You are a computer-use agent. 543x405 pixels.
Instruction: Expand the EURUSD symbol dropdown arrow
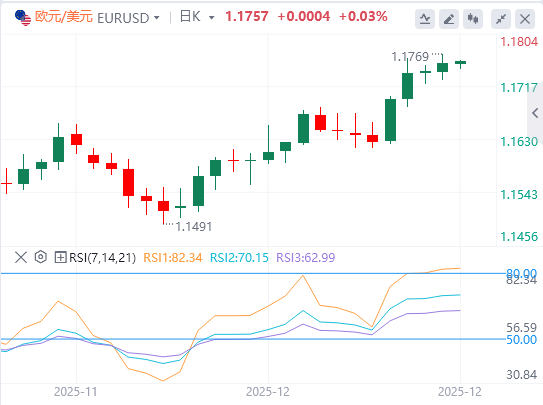coord(157,17)
